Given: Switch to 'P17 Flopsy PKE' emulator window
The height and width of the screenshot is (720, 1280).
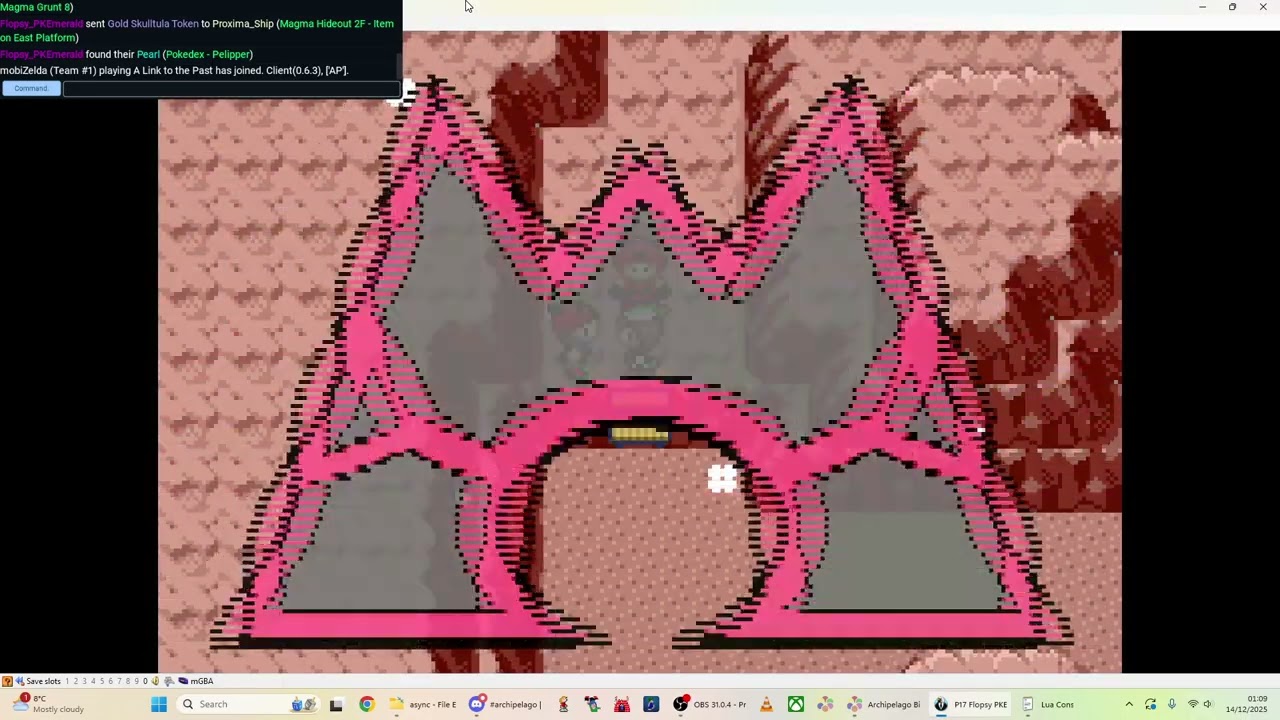Looking at the screenshot, I should (971, 704).
